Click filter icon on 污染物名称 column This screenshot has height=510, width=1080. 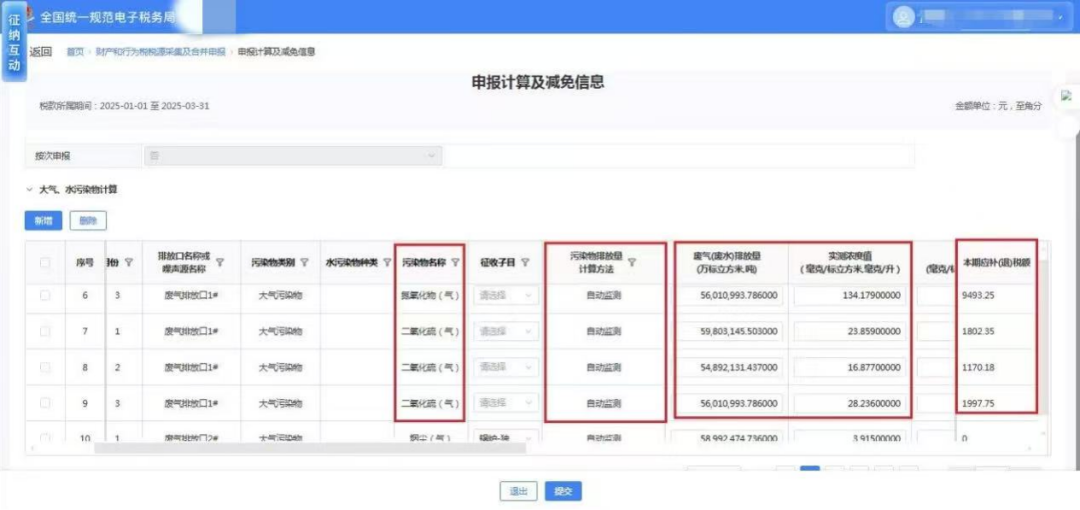[455, 263]
